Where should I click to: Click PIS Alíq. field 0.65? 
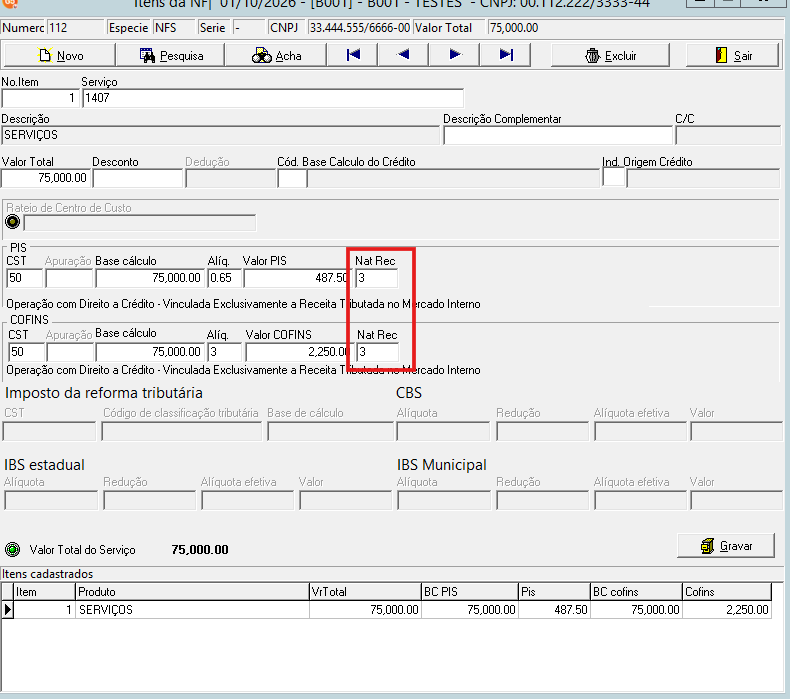pyautogui.click(x=224, y=278)
